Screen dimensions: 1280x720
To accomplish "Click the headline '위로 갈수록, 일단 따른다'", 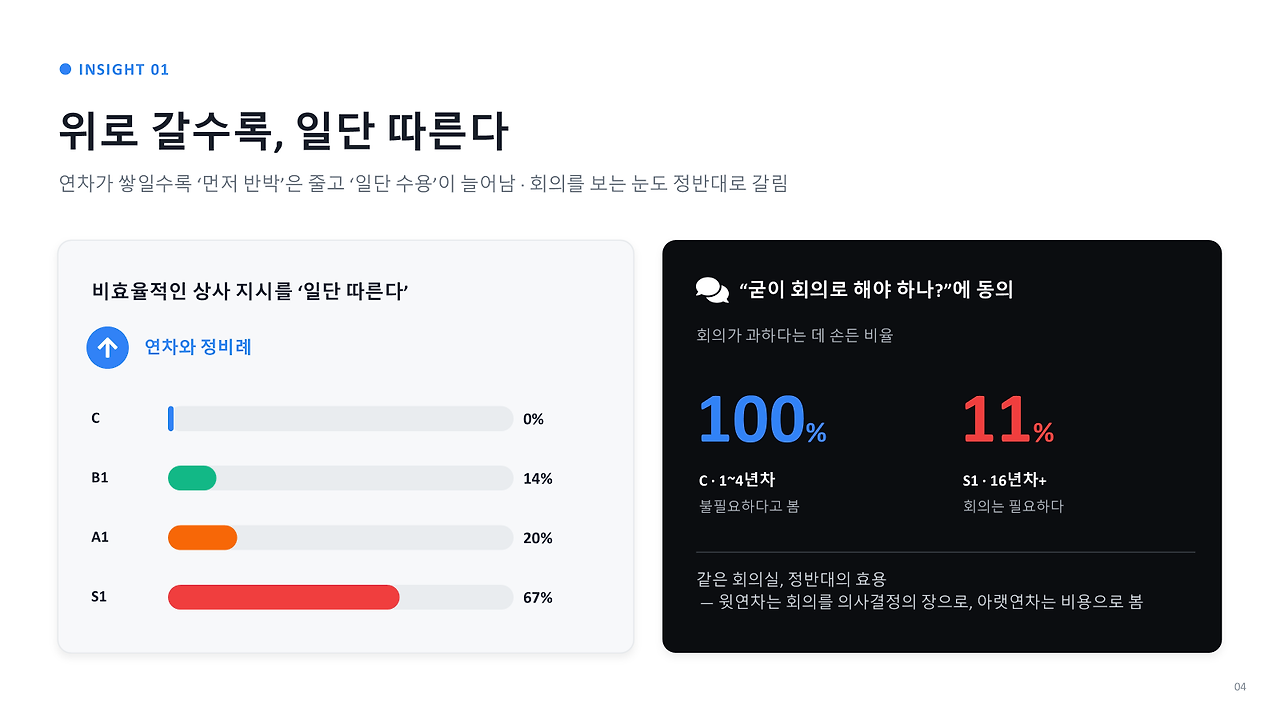I will point(284,131).
